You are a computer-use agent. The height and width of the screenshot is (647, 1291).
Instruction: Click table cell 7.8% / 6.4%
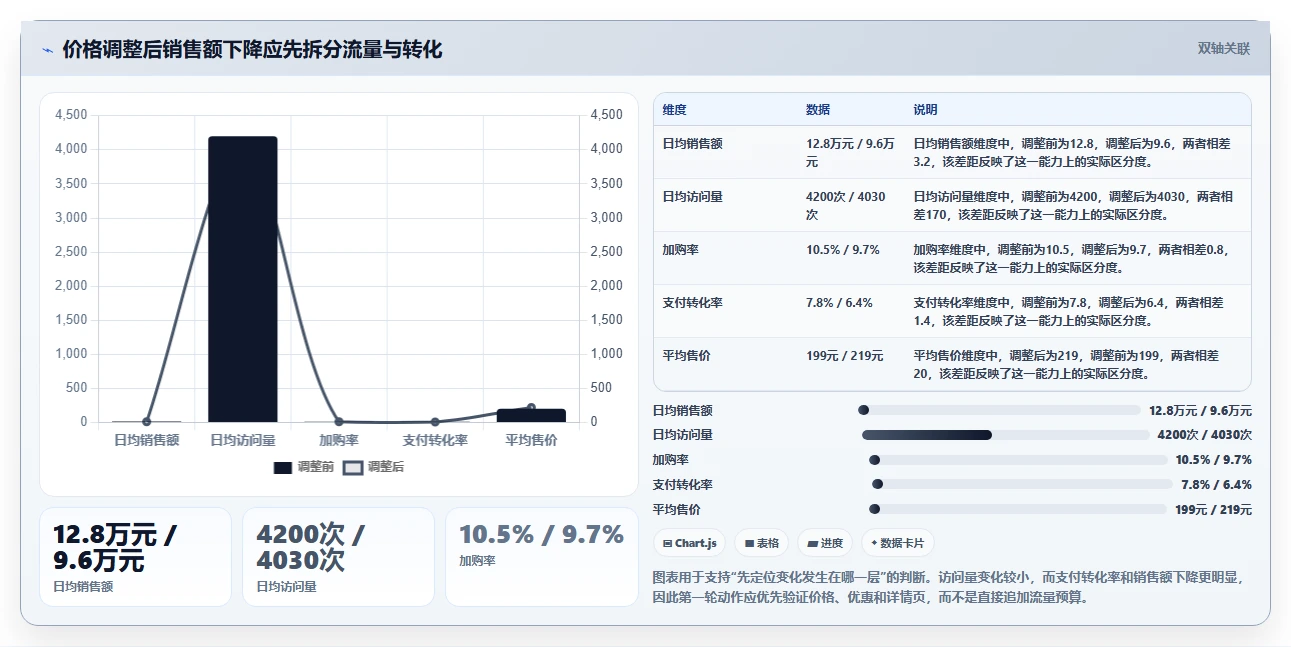coord(839,302)
